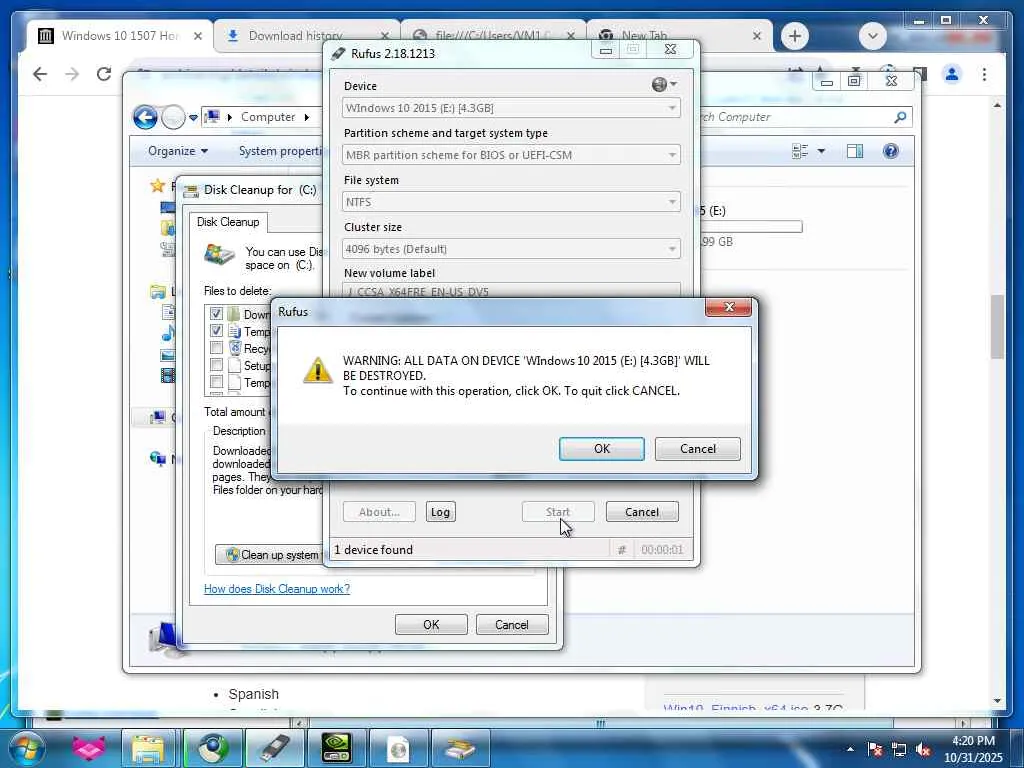Switch to the New Tab browser tab
1024x768 pixels.
coord(680,36)
